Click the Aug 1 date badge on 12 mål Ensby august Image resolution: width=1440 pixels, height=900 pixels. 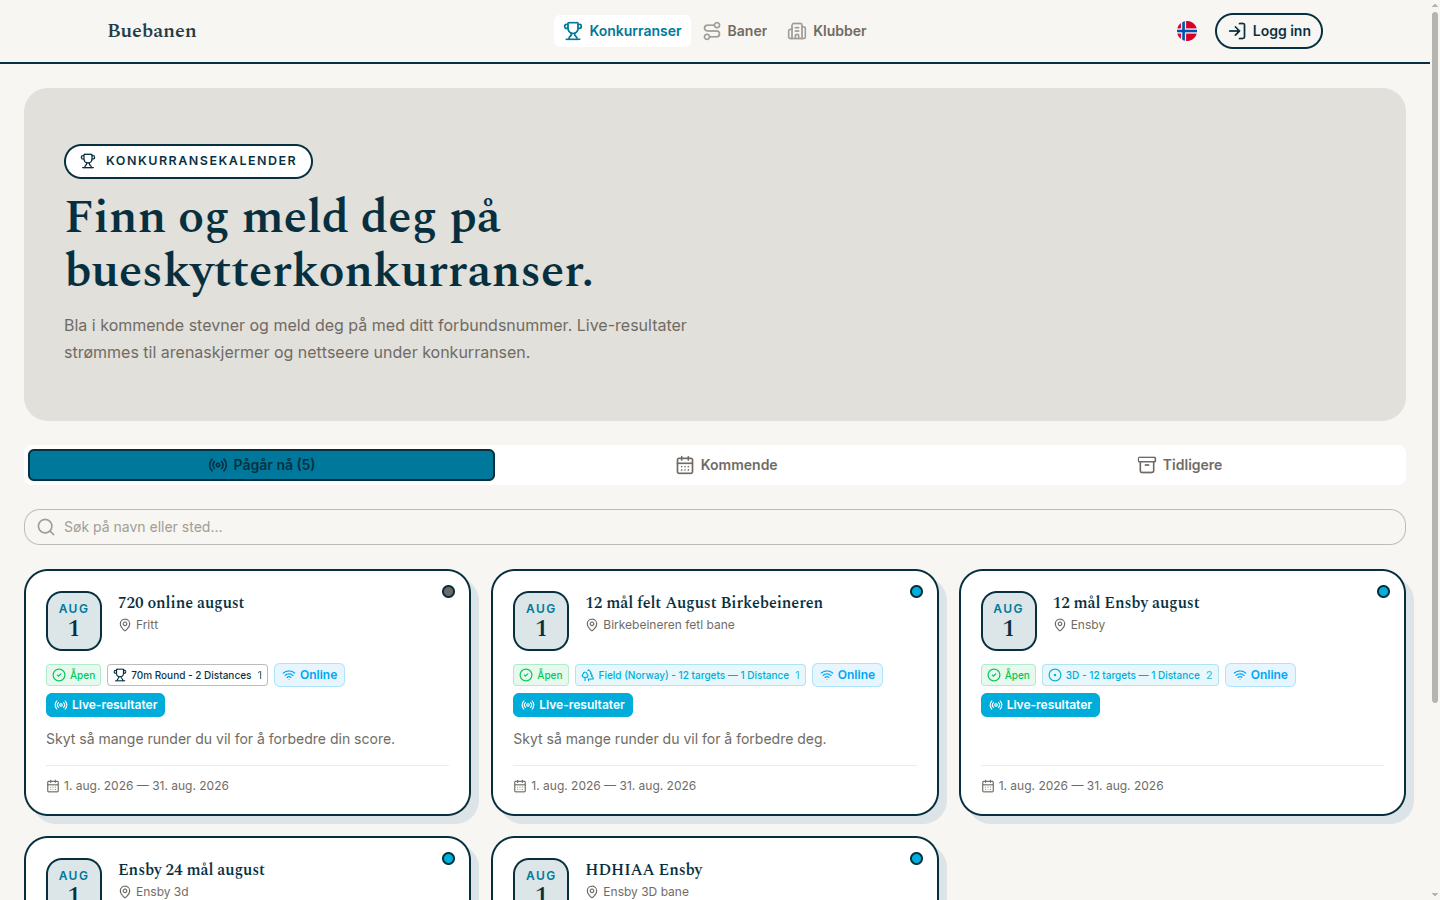pos(1009,621)
